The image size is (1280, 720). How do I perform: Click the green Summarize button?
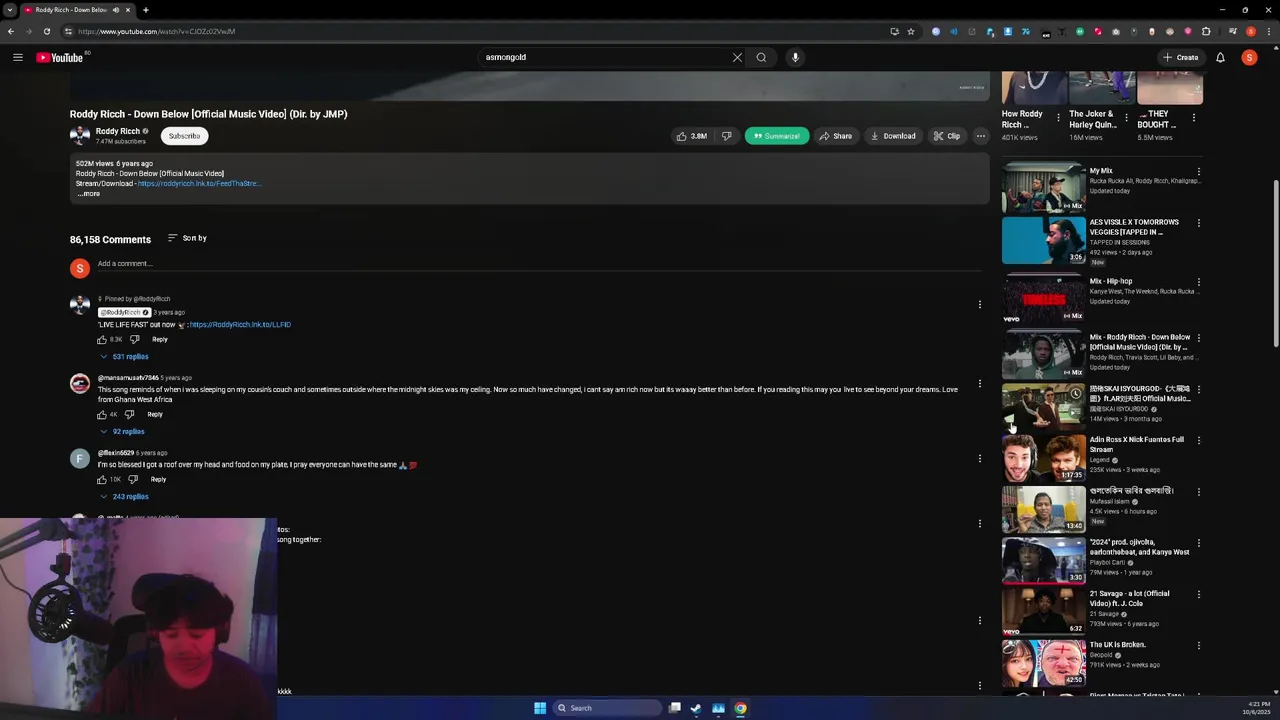coord(777,136)
